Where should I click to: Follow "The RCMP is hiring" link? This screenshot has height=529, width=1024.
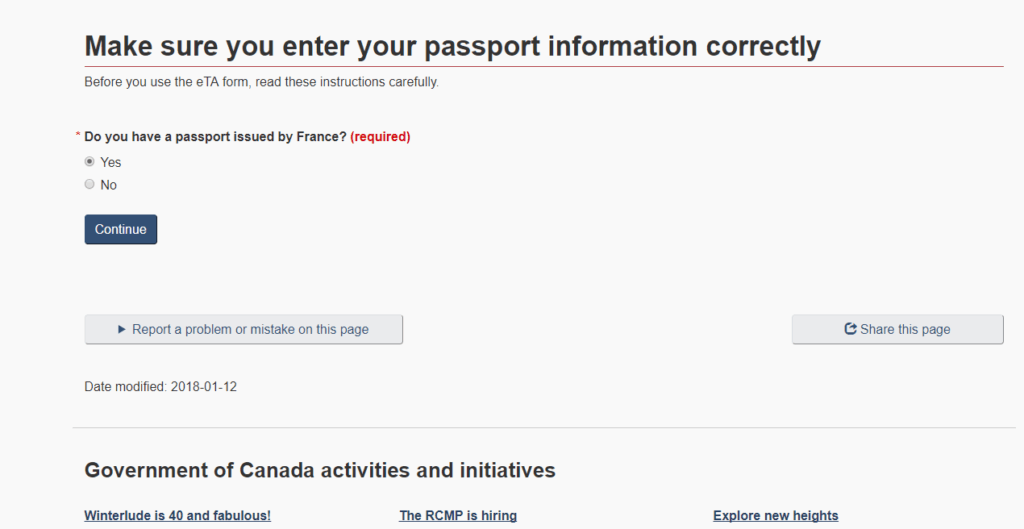(x=458, y=515)
